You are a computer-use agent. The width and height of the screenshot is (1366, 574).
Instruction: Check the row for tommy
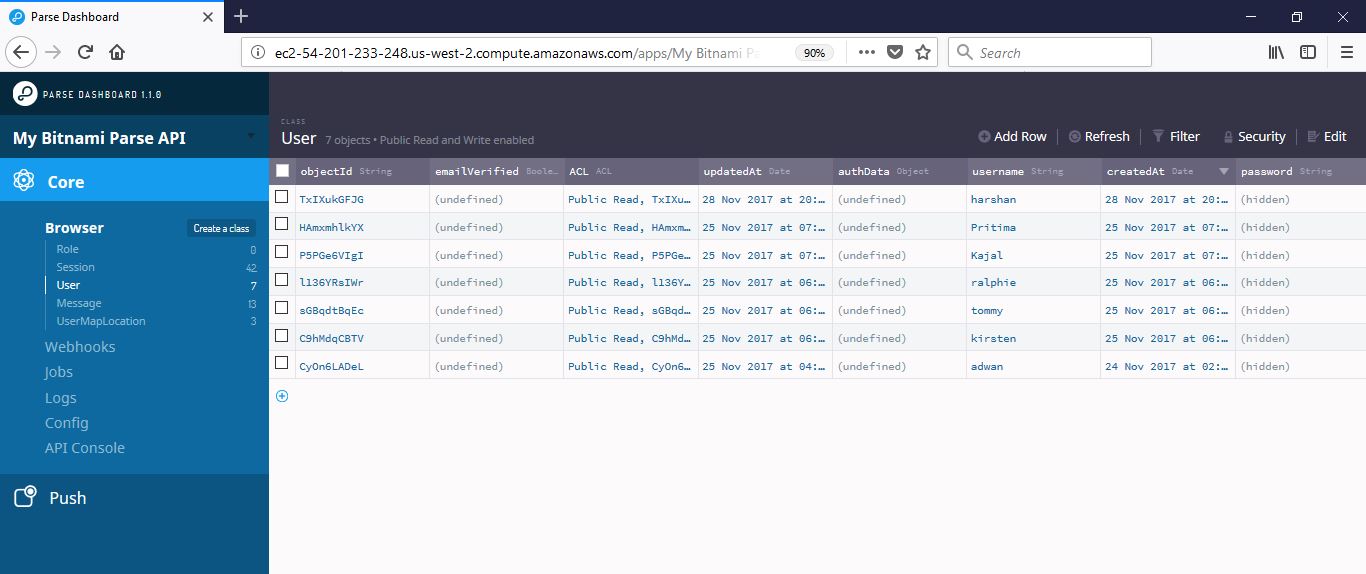click(282, 308)
